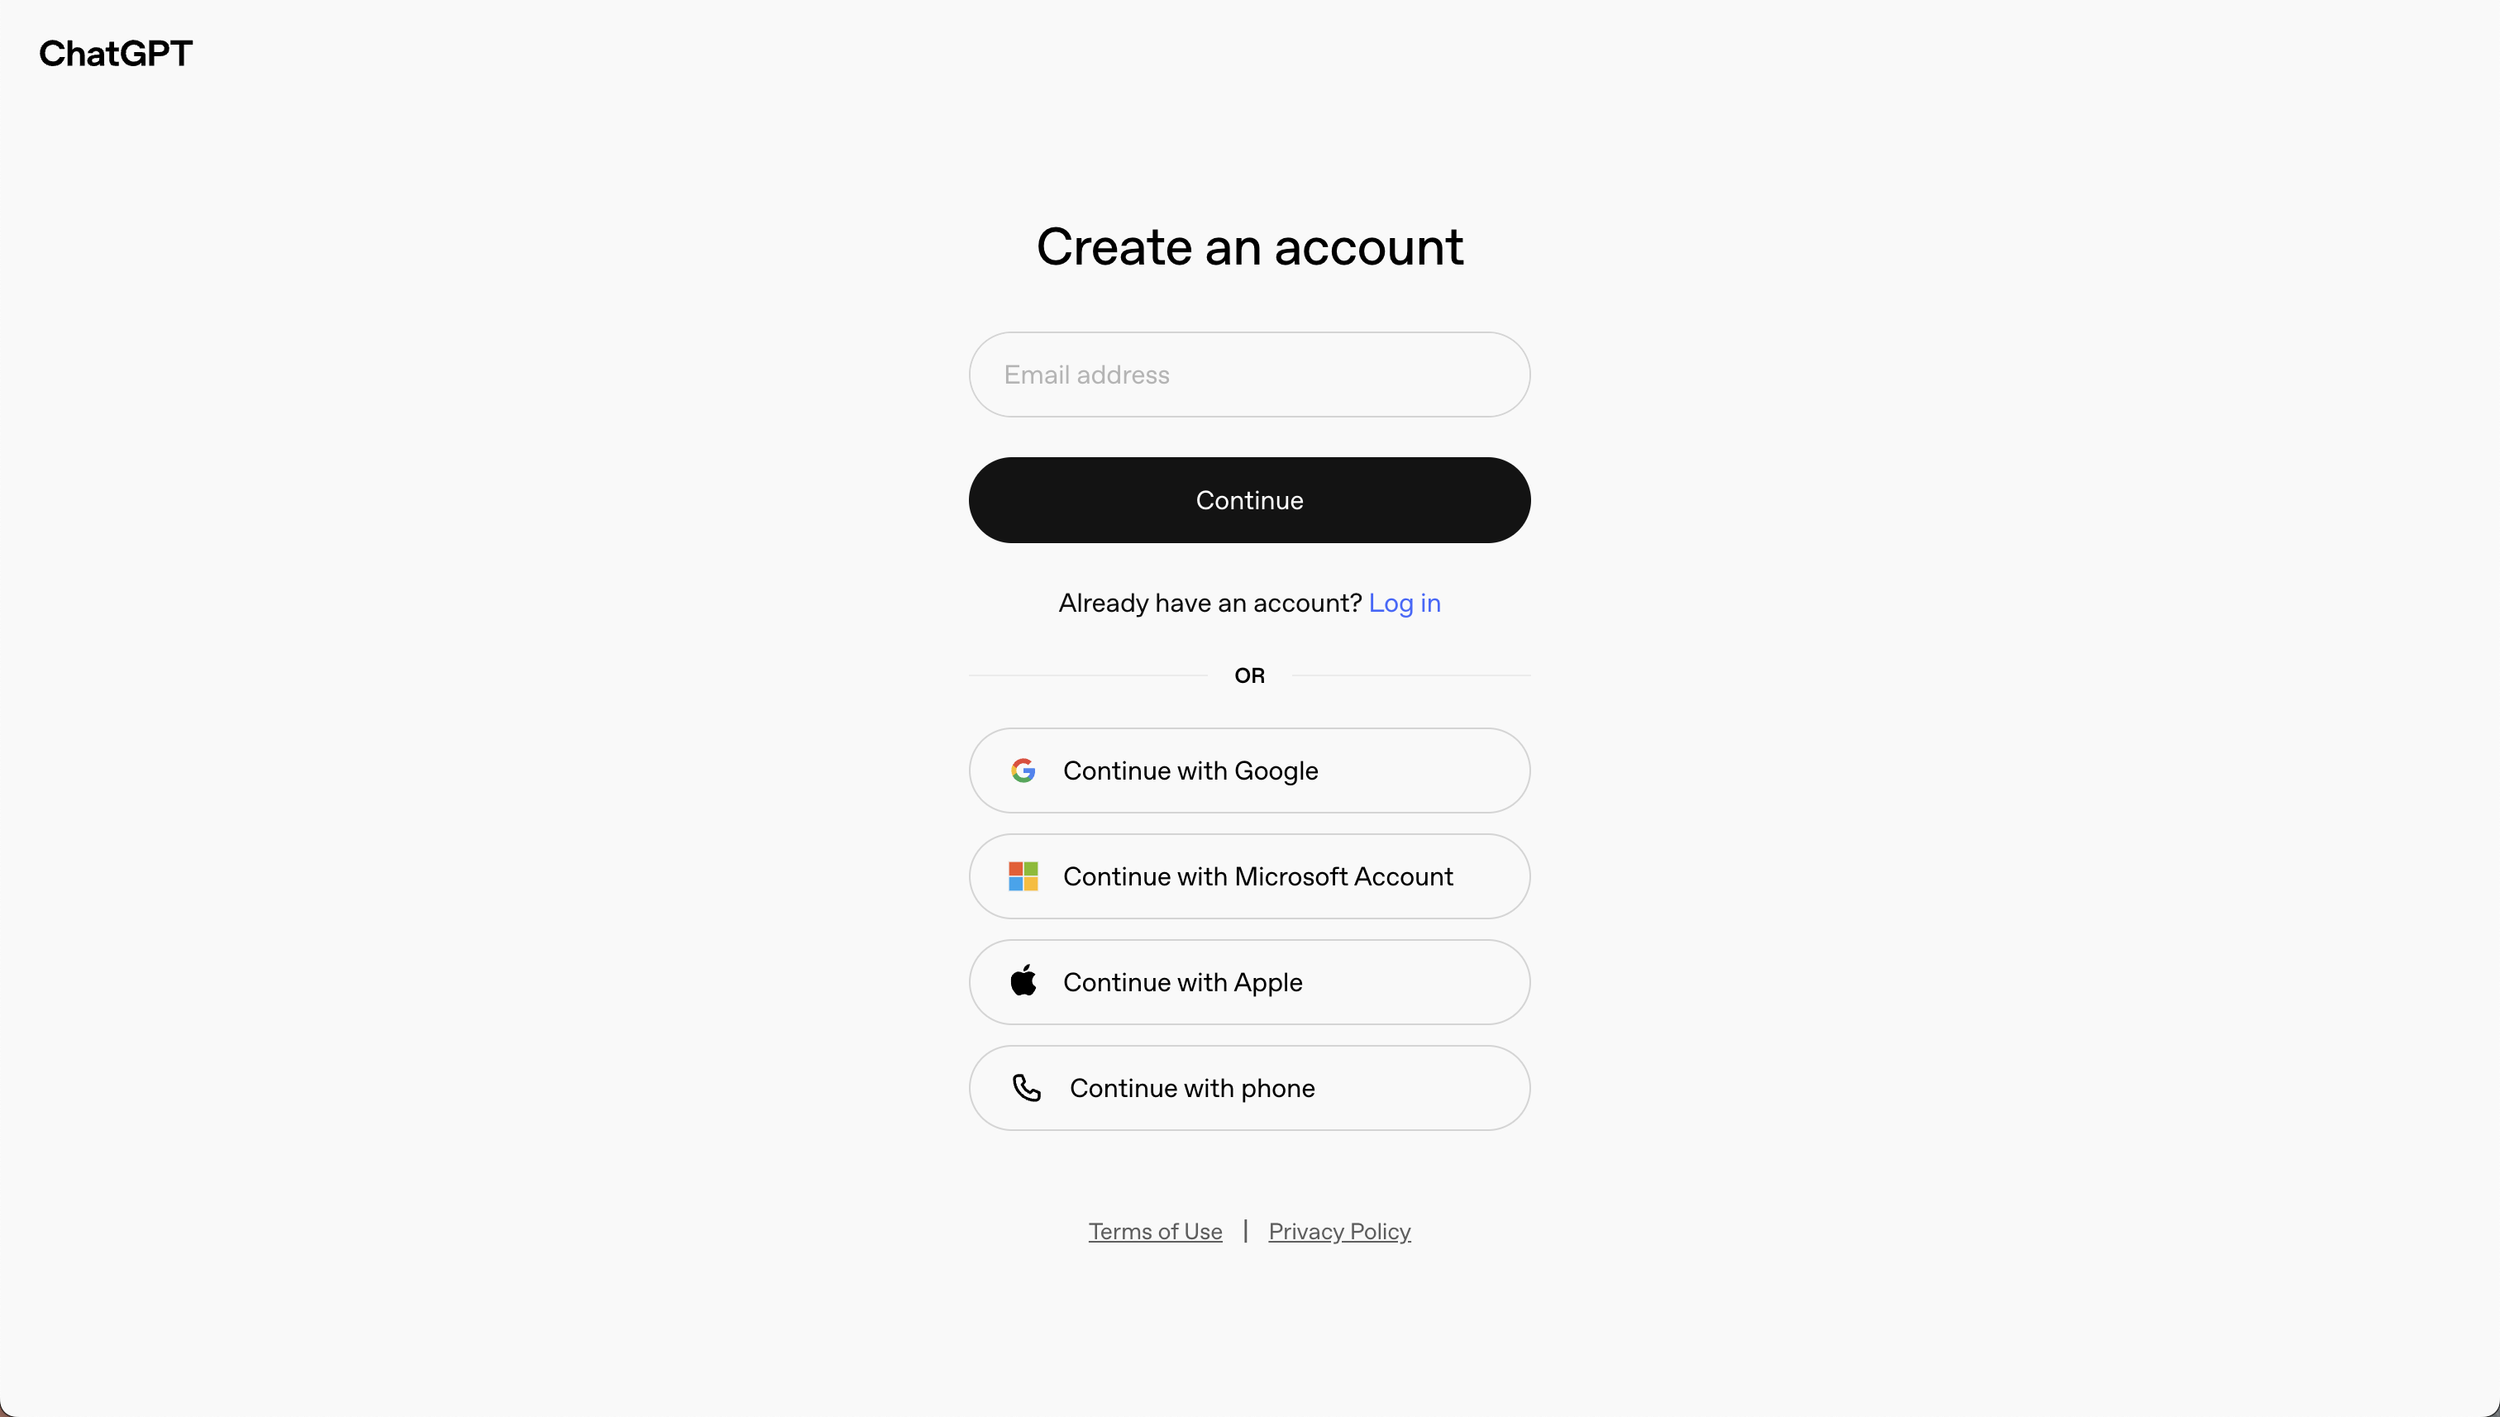This screenshot has height=1417, width=2500.
Task: Focus the Email address input field
Action: pos(1249,375)
